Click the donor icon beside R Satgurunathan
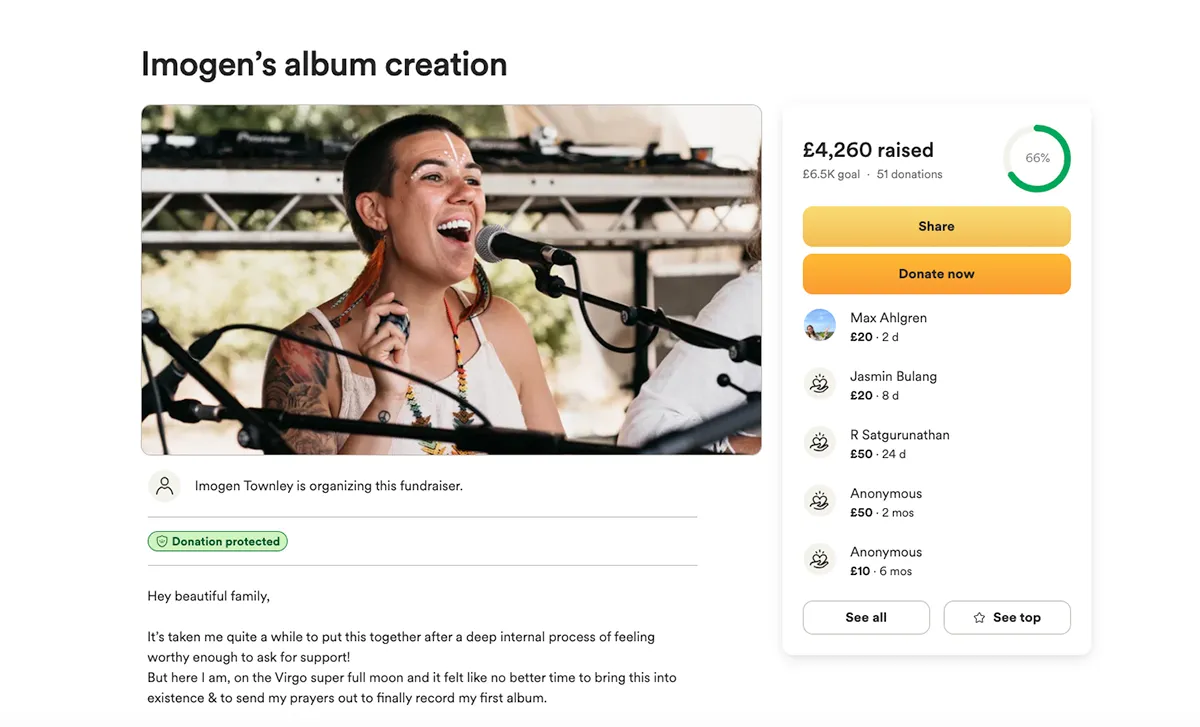This screenshot has height=727, width=1200. [x=820, y=443]
